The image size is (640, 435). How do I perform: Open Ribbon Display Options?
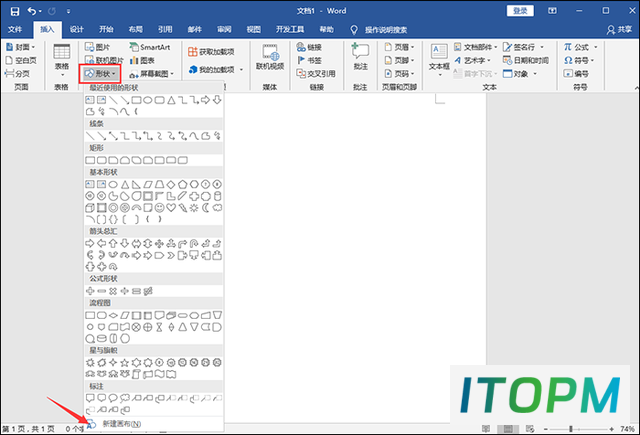pyautogui.click(x=552, y=11)
